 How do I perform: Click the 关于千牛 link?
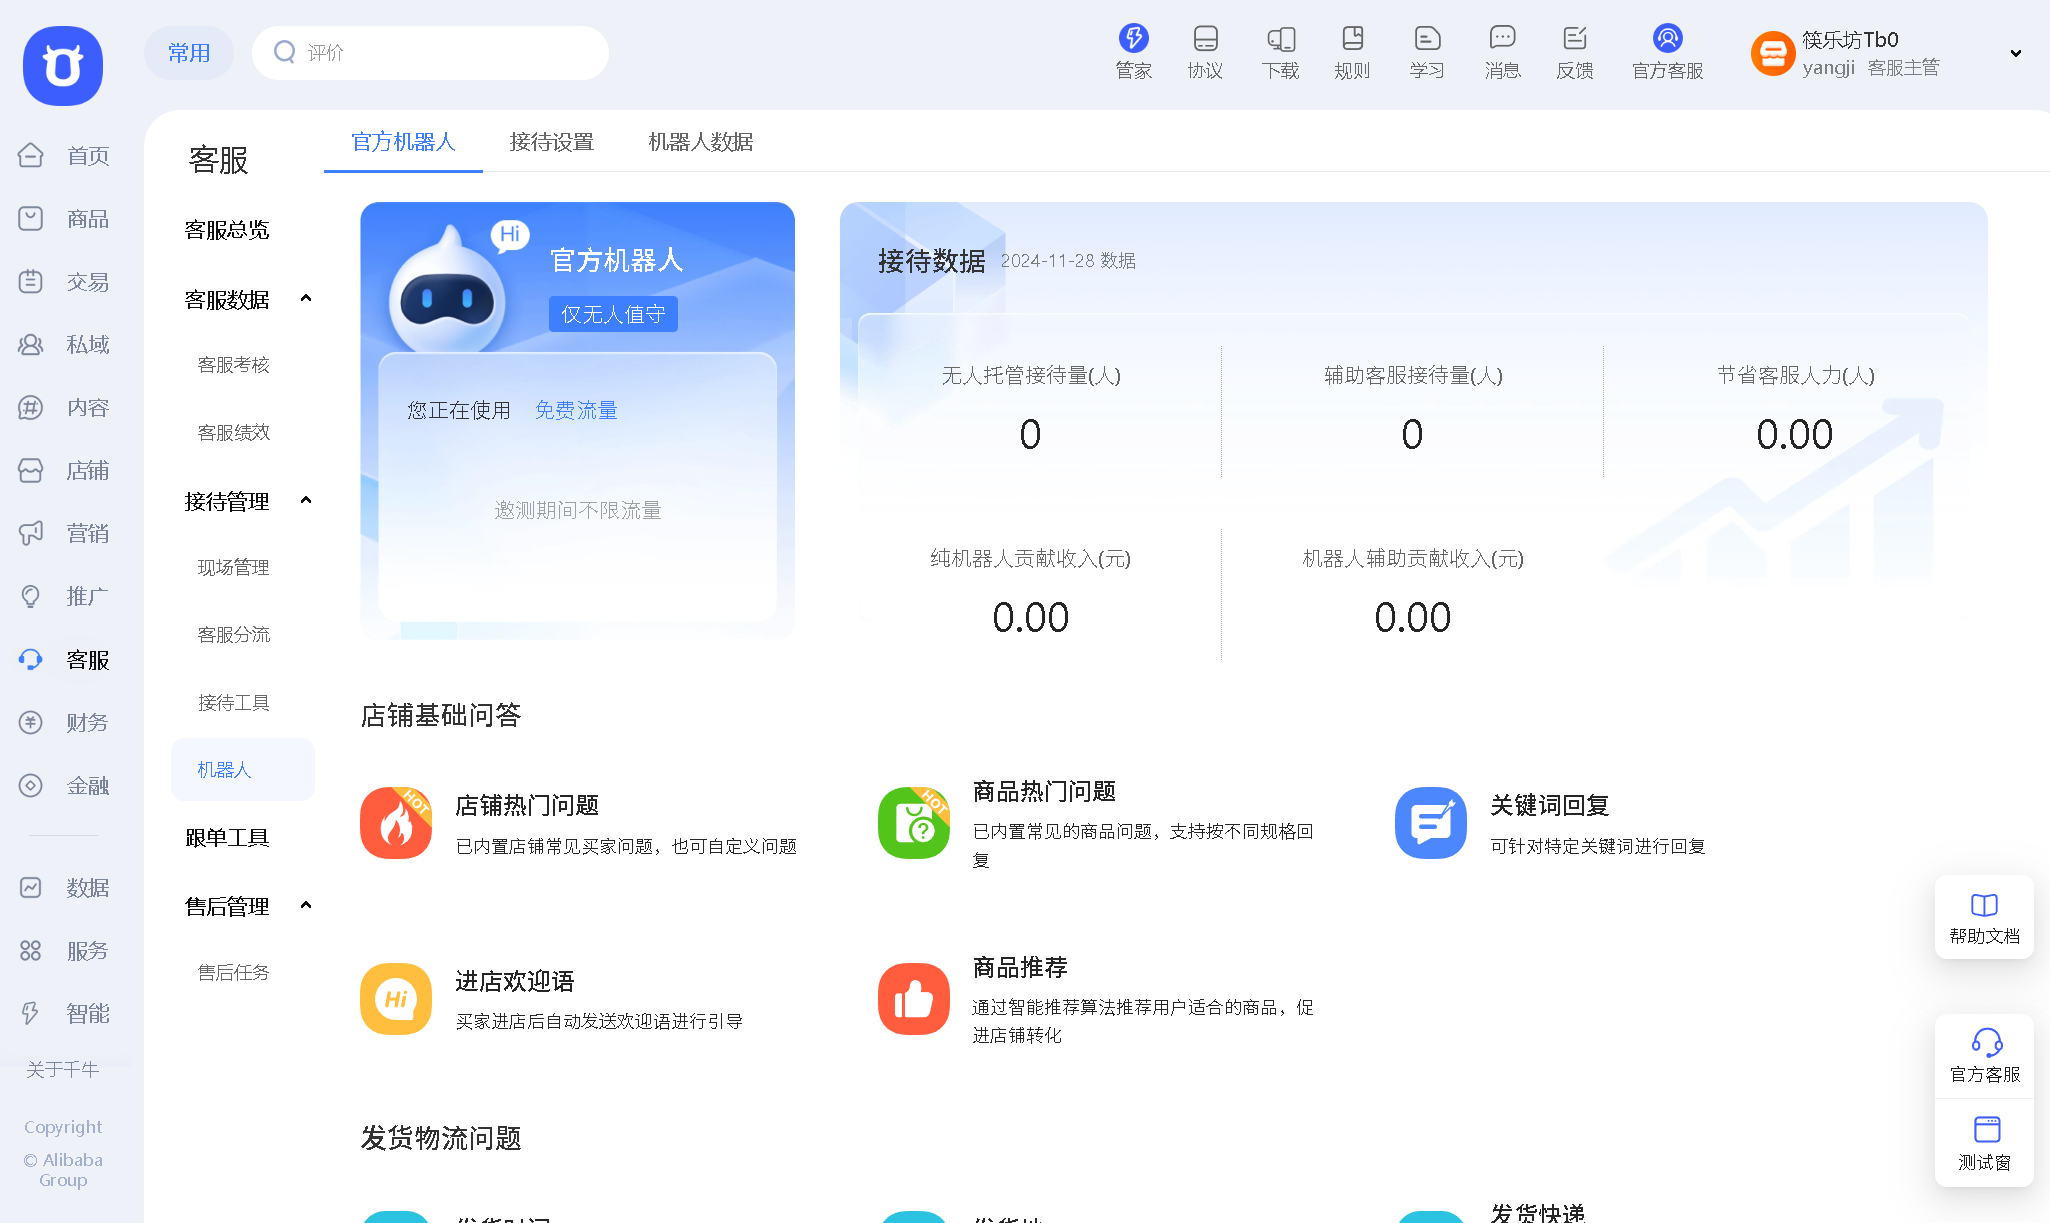point(63,1069)
